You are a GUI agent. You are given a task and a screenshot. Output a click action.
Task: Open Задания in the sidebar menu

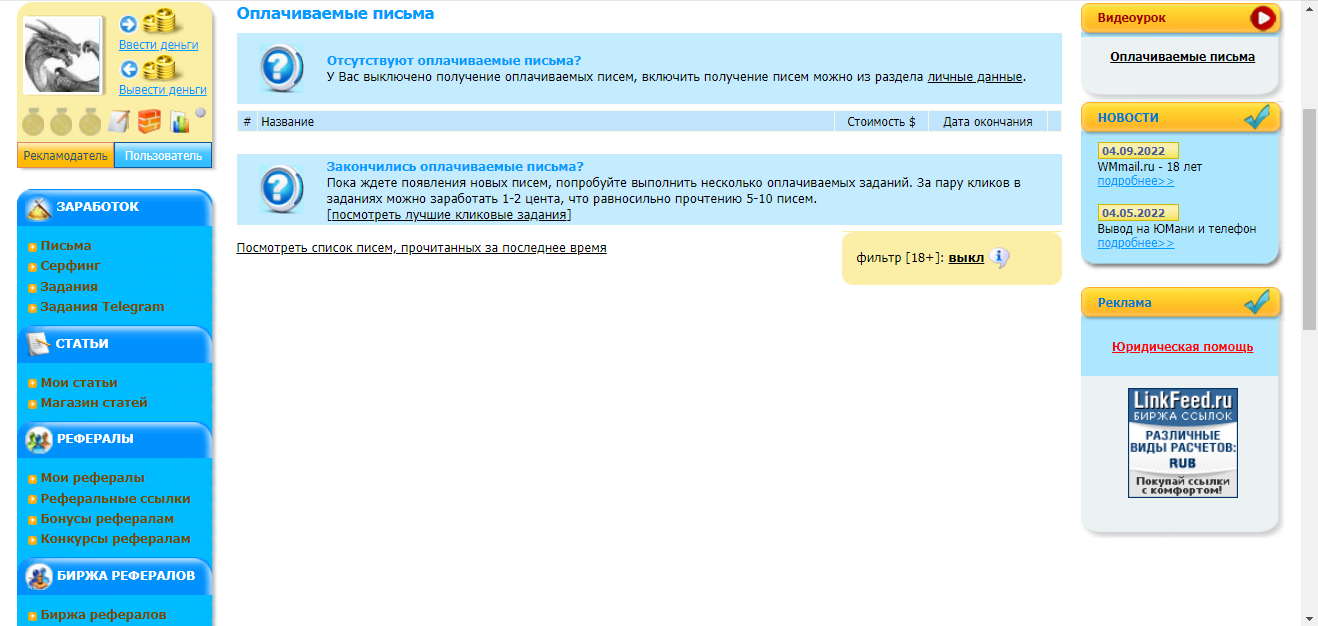69,287
